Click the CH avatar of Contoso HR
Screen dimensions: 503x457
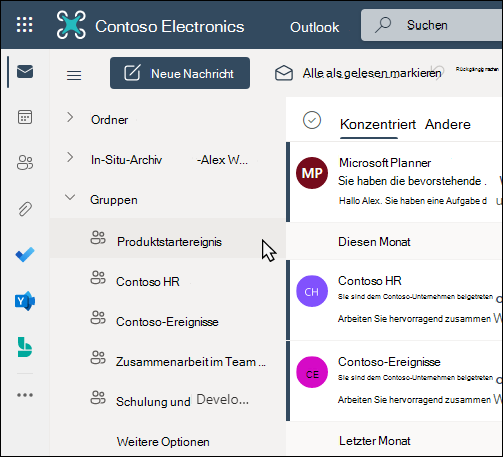(312, 291)
